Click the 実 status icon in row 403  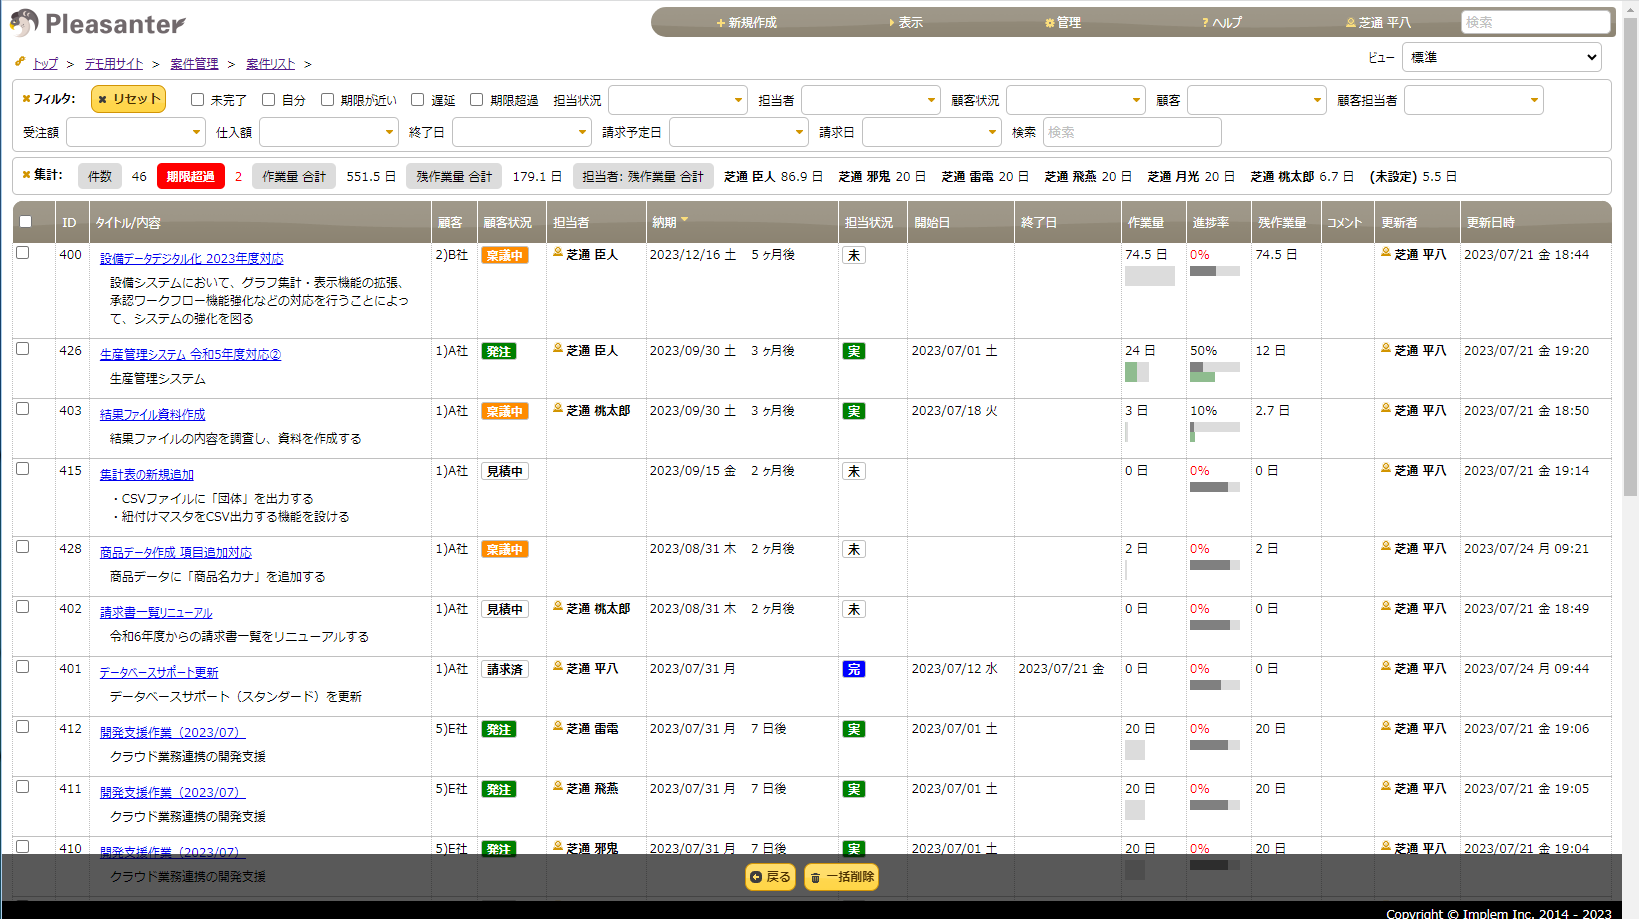(x=853, y=411)
